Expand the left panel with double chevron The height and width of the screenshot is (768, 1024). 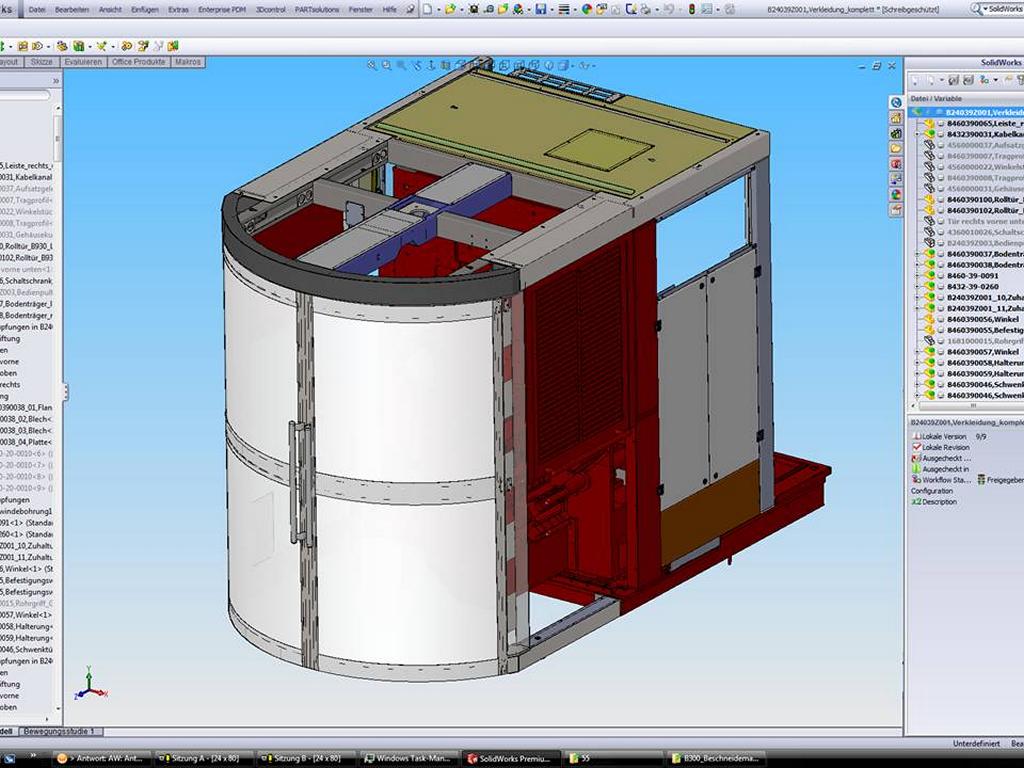56,81
